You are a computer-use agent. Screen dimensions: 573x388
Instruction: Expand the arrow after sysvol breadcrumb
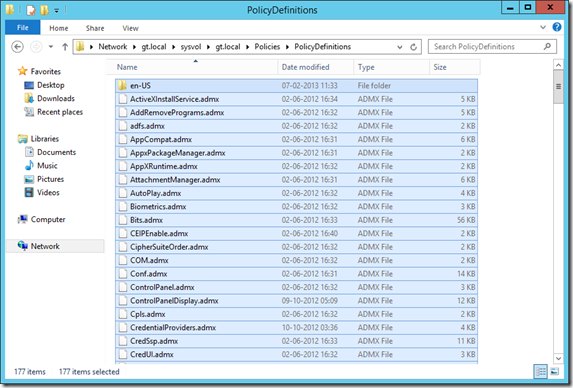(x=208, y=47)
